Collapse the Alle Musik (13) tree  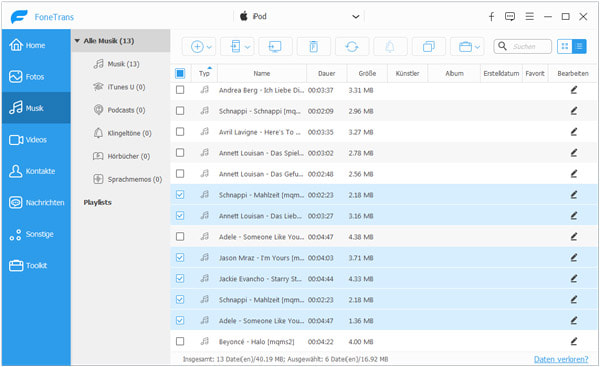pos(77,41)
